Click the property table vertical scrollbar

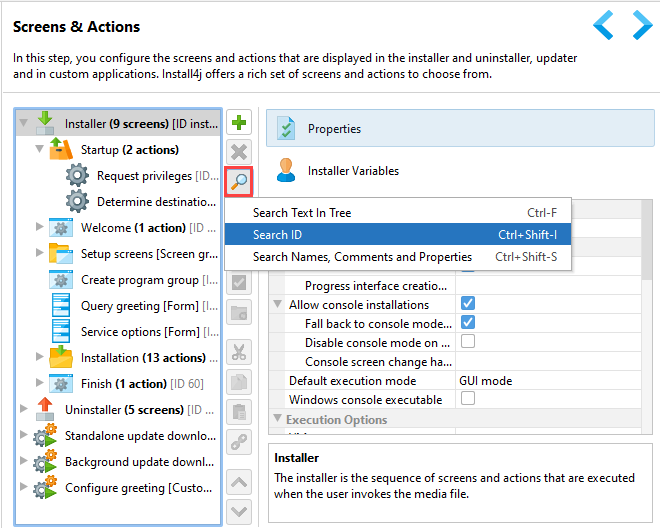pyautogui.click(x=647, y=240)
